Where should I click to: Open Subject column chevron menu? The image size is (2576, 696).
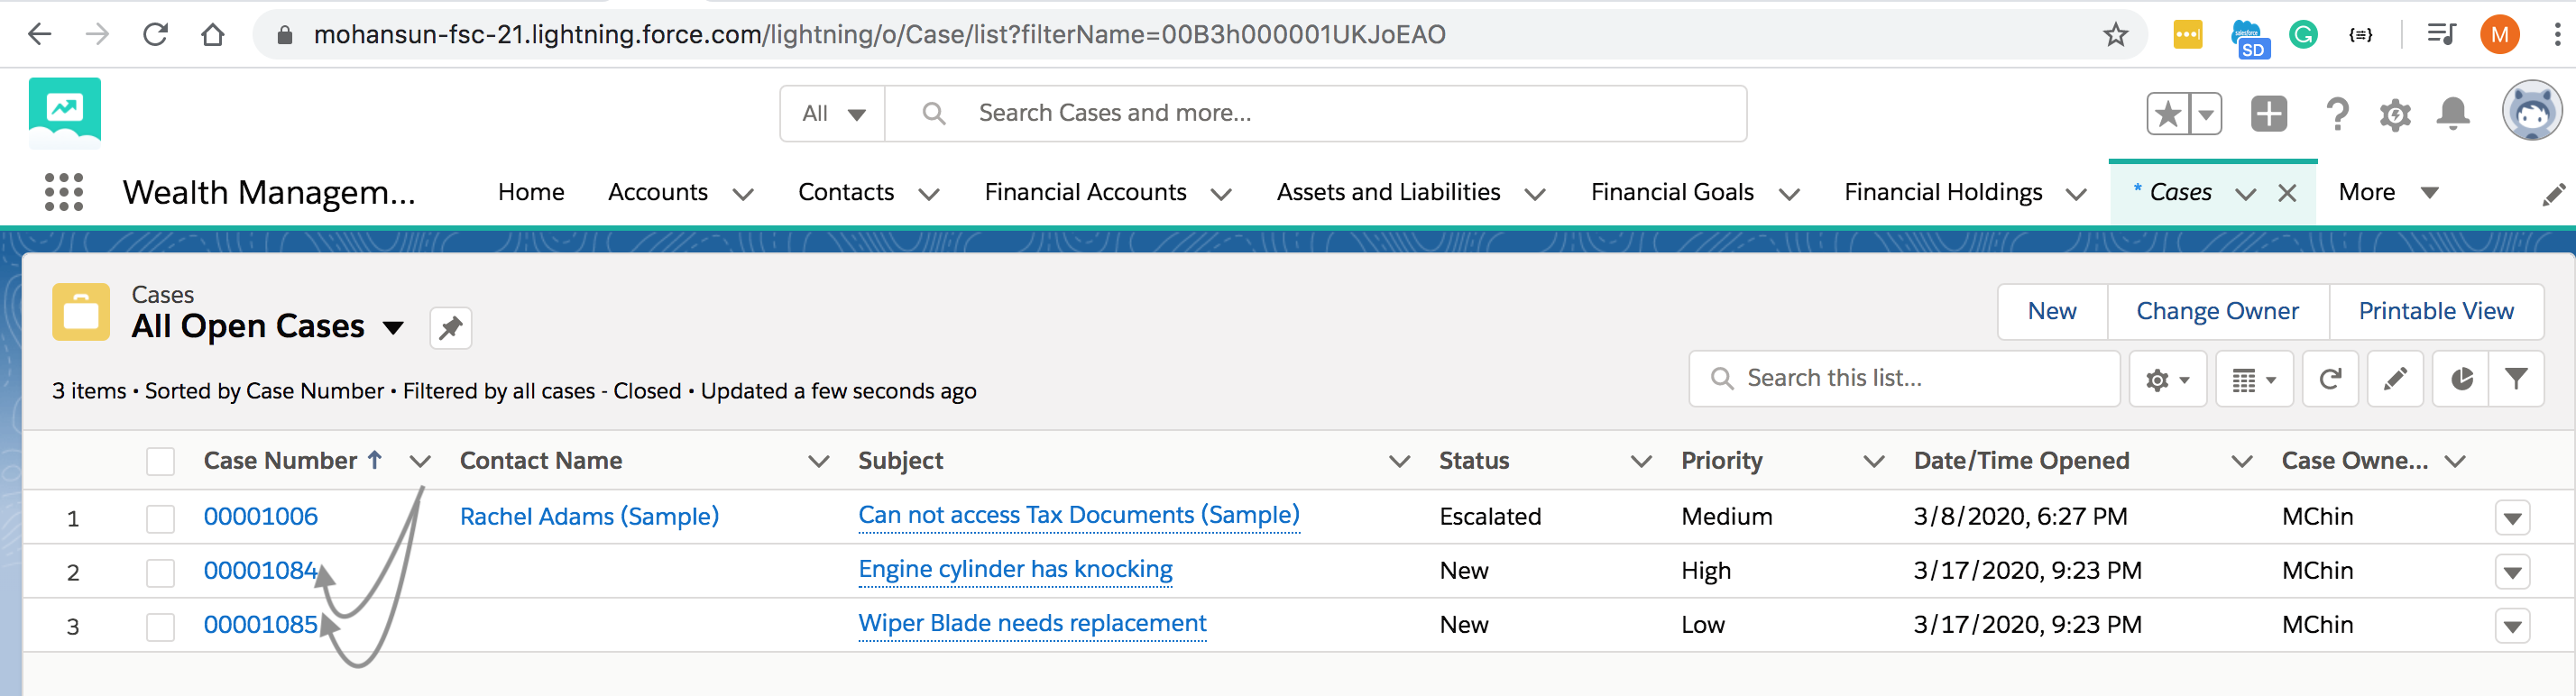click(1399, 461)
